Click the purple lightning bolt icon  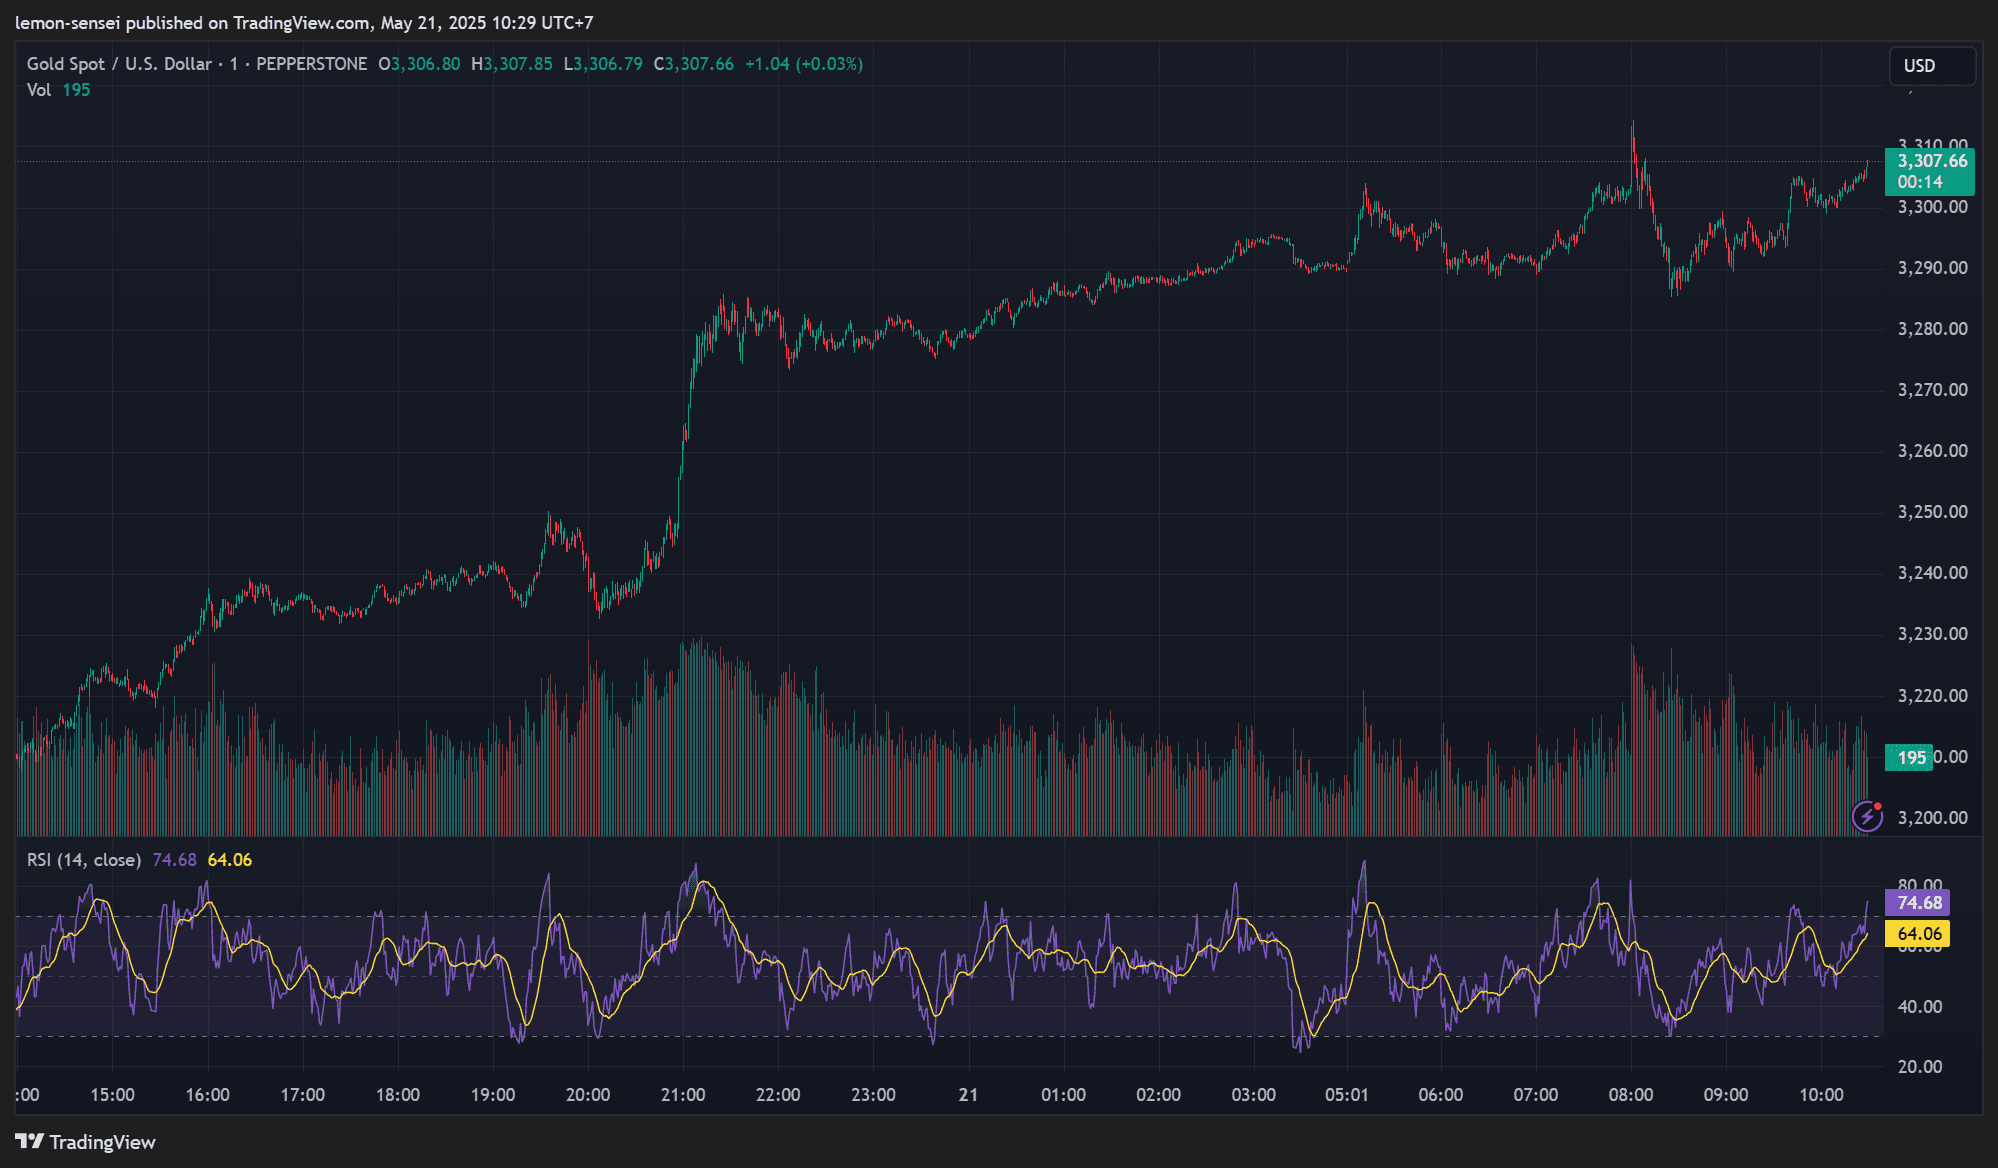[x=1867, y=816]
